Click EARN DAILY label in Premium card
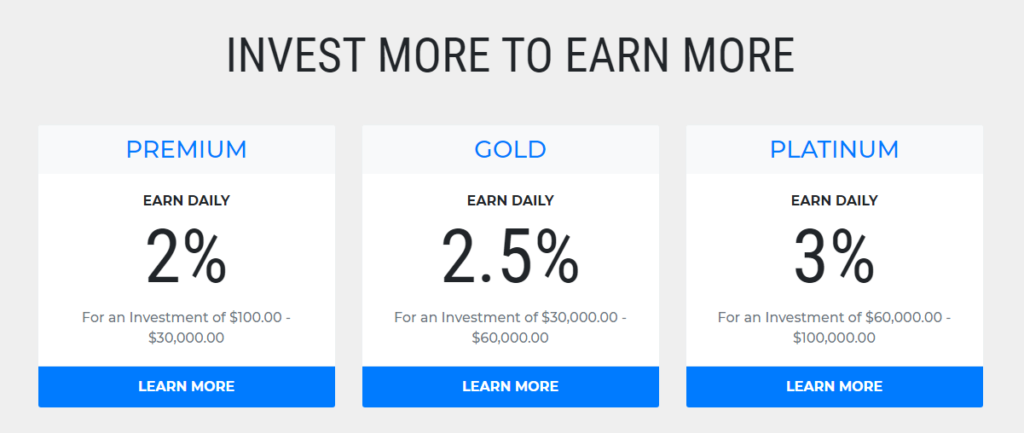1024x433 pixels. (x=186, y=200)
